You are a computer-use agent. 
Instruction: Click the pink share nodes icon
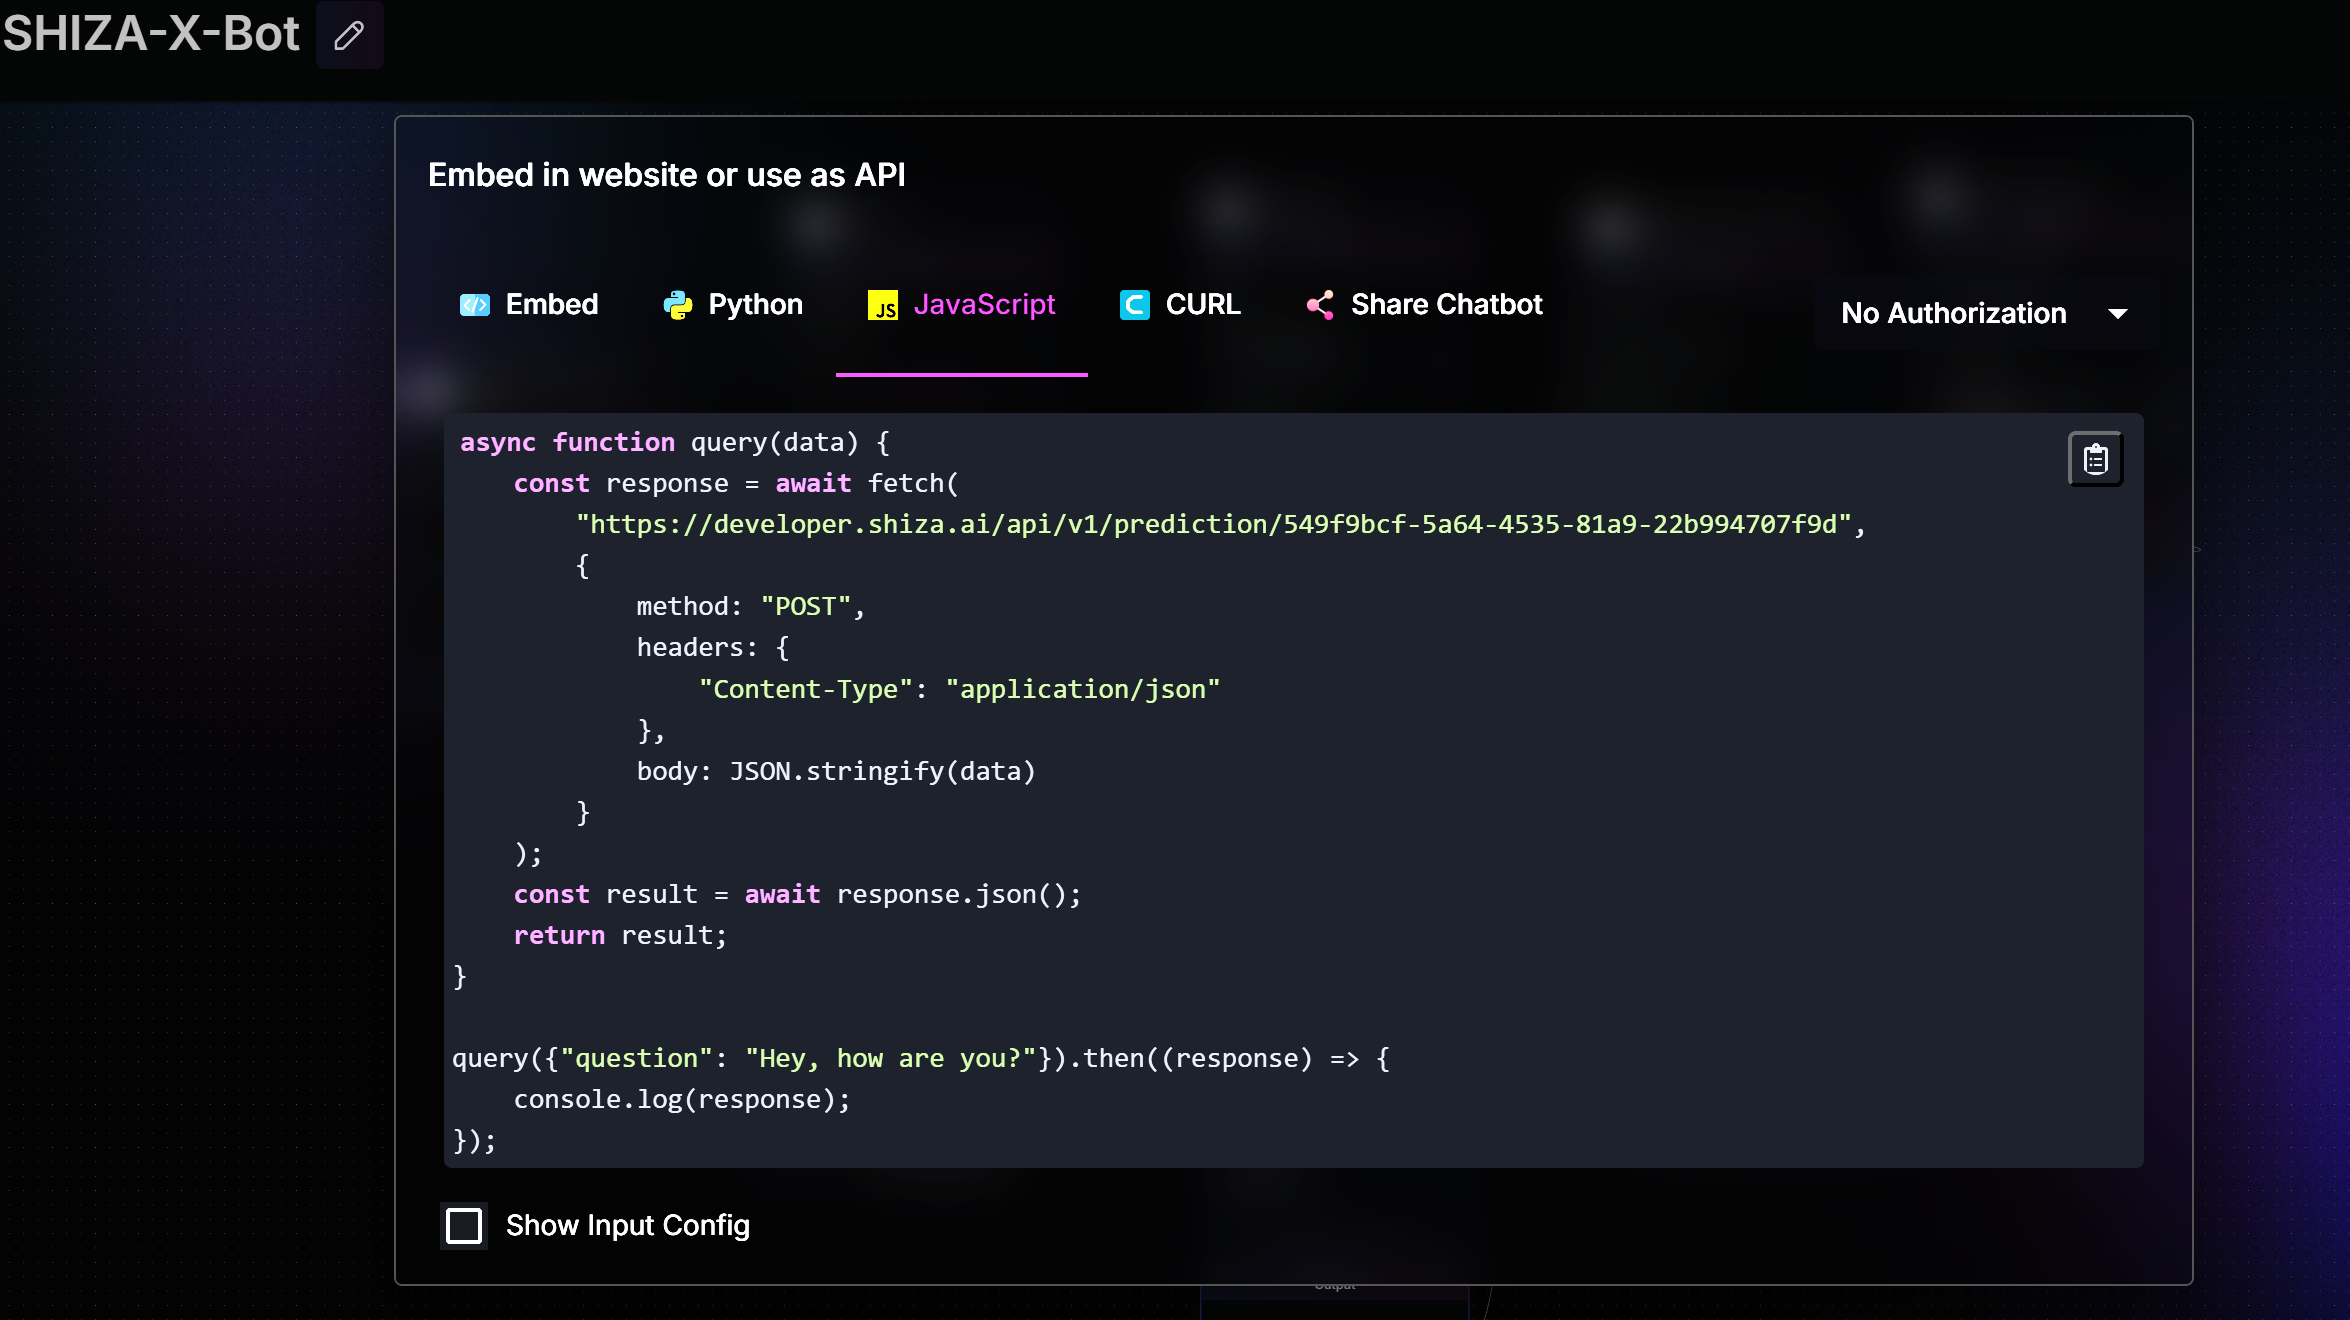point(1320,305)
